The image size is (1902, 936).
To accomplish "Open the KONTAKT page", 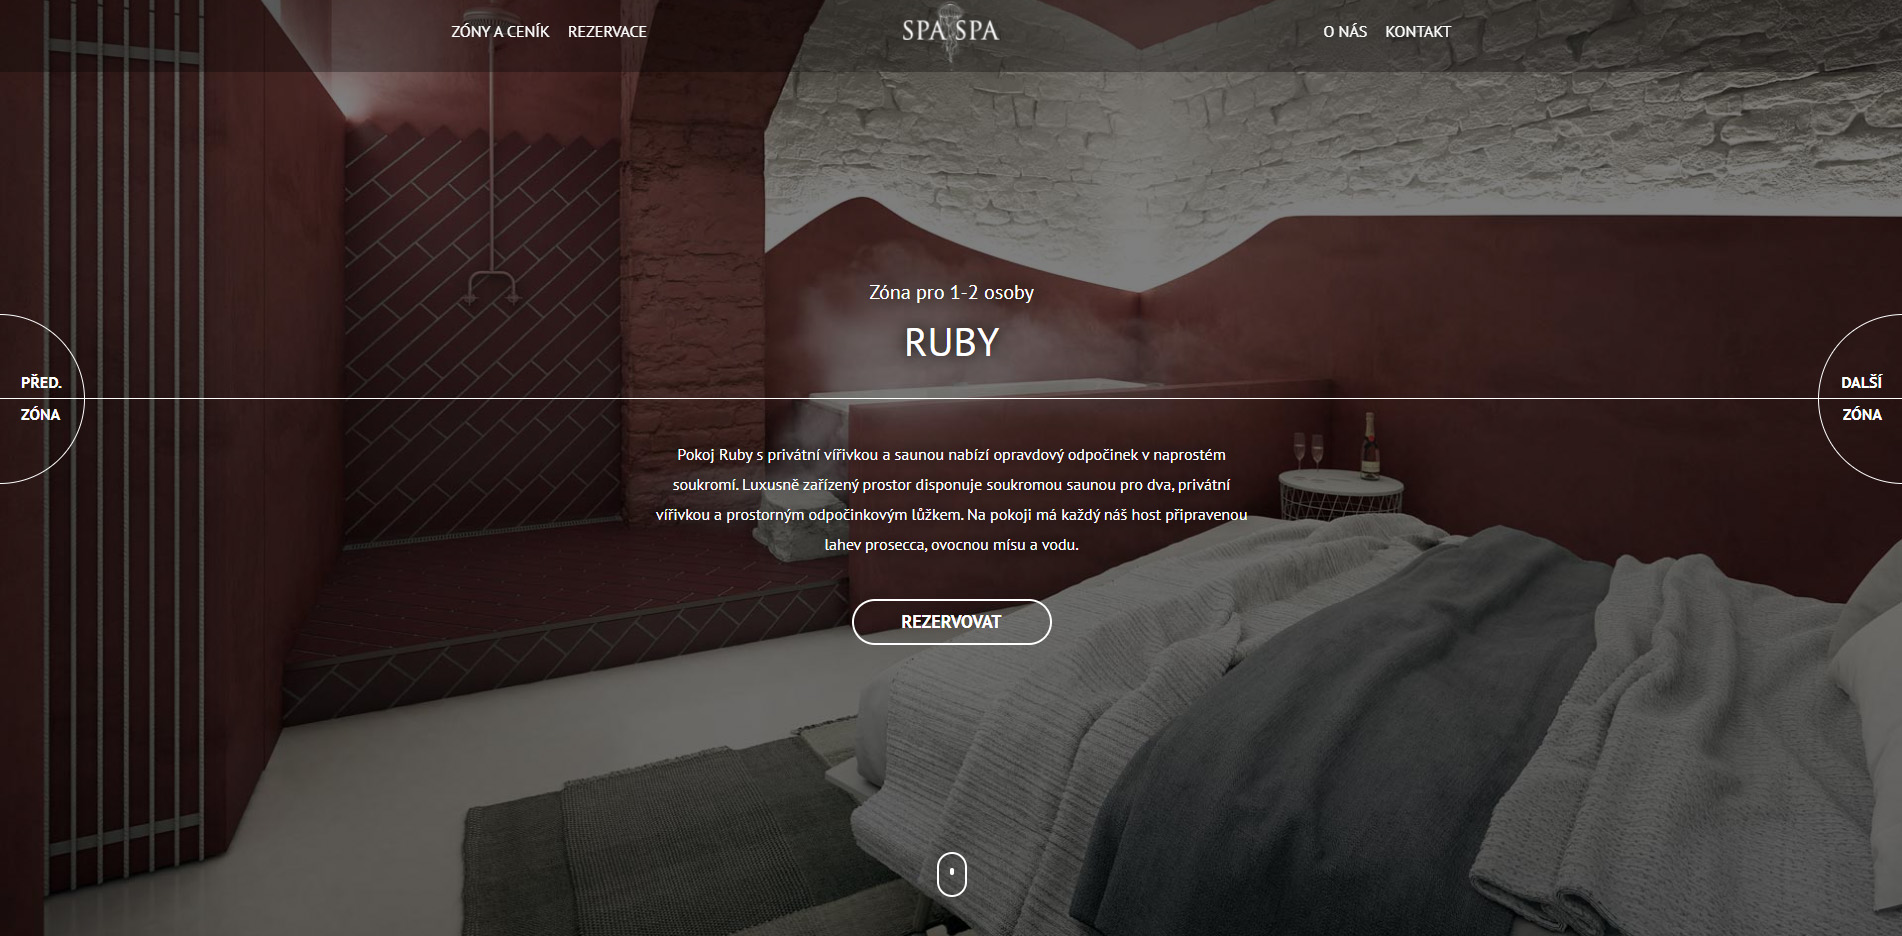I will point(1418,31).
